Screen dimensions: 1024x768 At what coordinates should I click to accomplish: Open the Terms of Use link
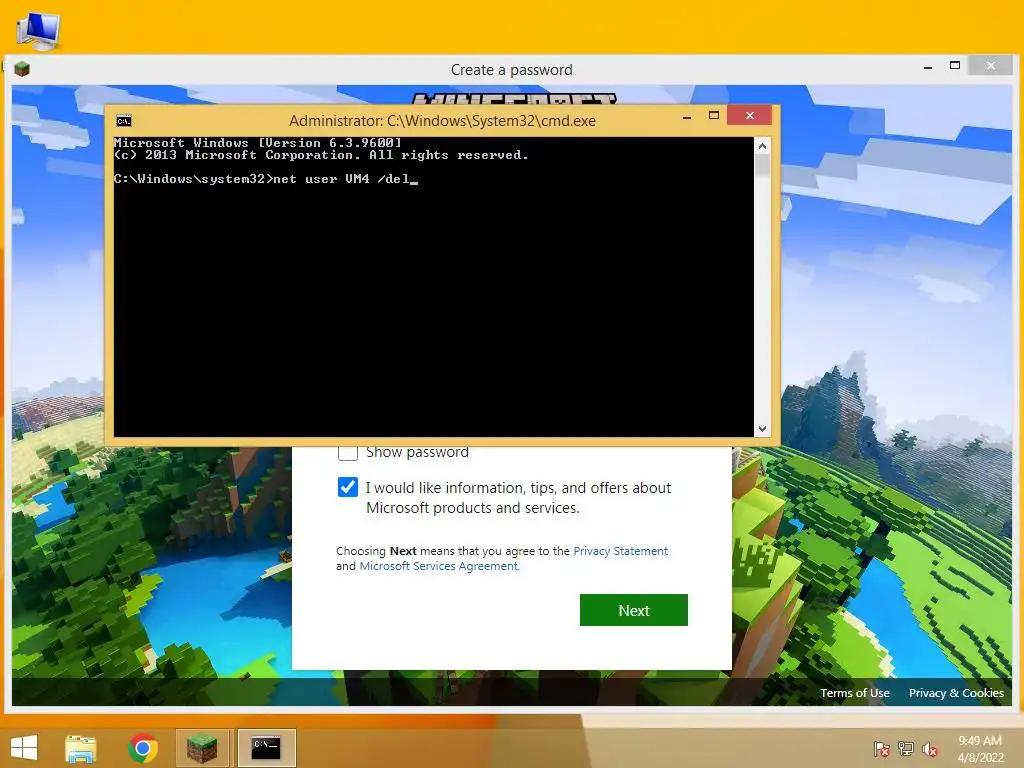(854, 693)
